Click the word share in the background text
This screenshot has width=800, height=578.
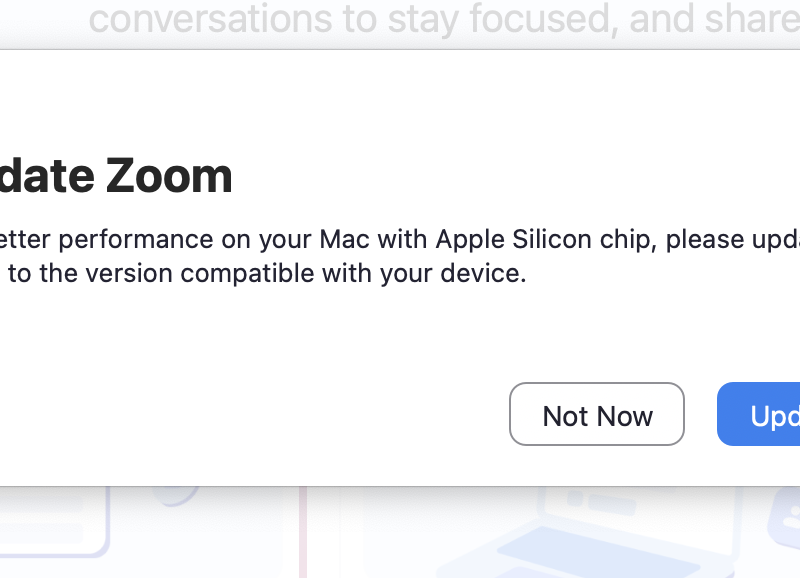click(x=758, y=20)
